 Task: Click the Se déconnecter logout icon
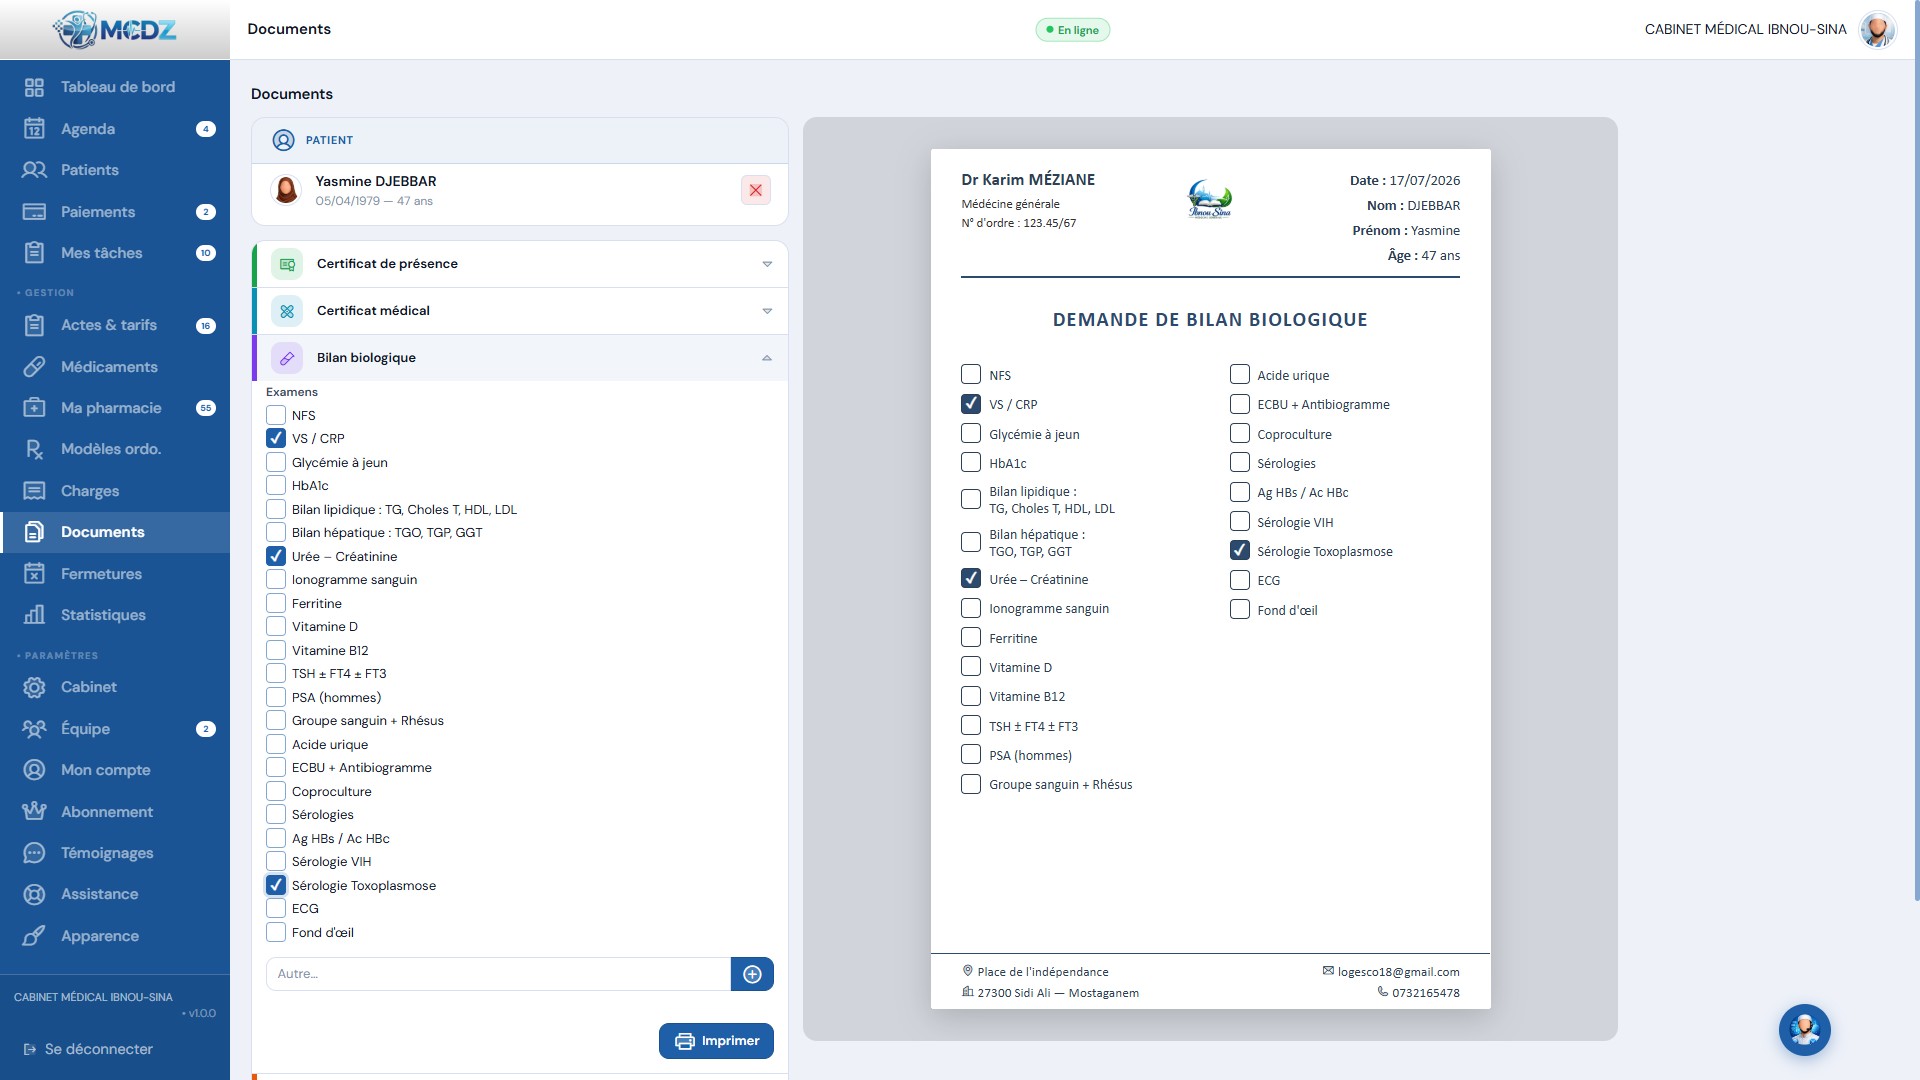(29, 1049)
